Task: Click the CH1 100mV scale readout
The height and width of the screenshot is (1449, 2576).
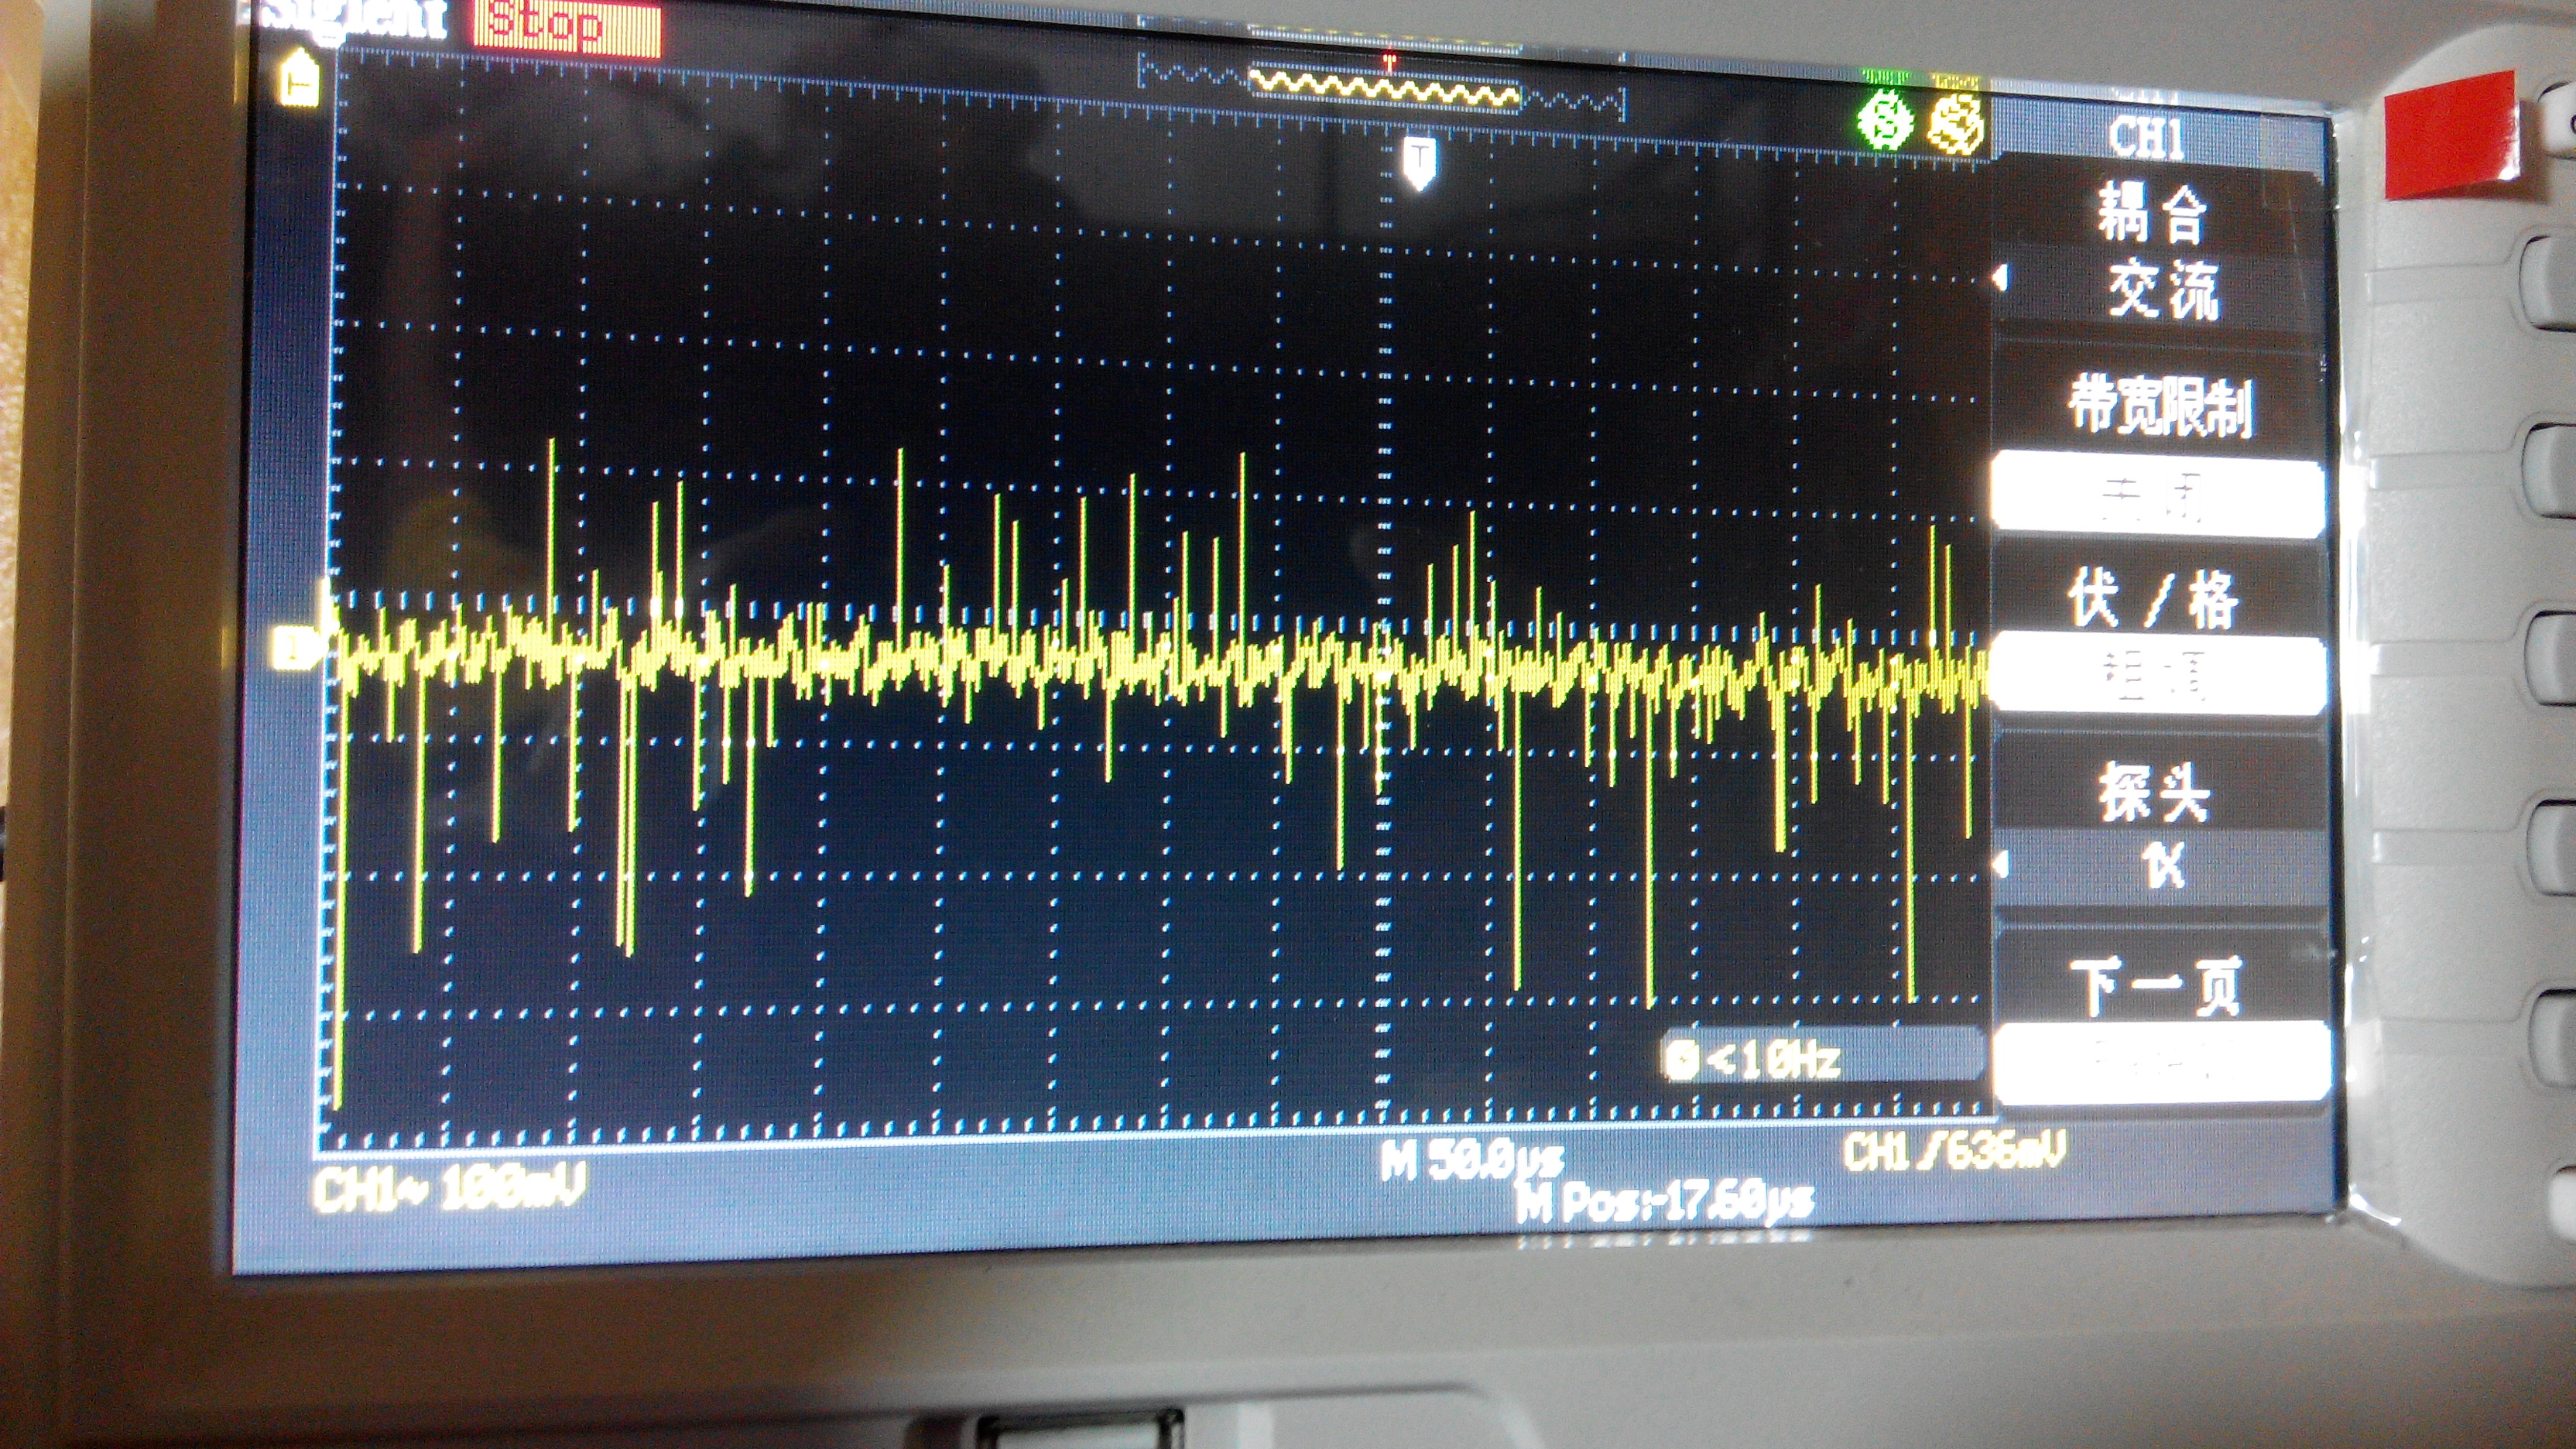Action: tap(450, 1190)
